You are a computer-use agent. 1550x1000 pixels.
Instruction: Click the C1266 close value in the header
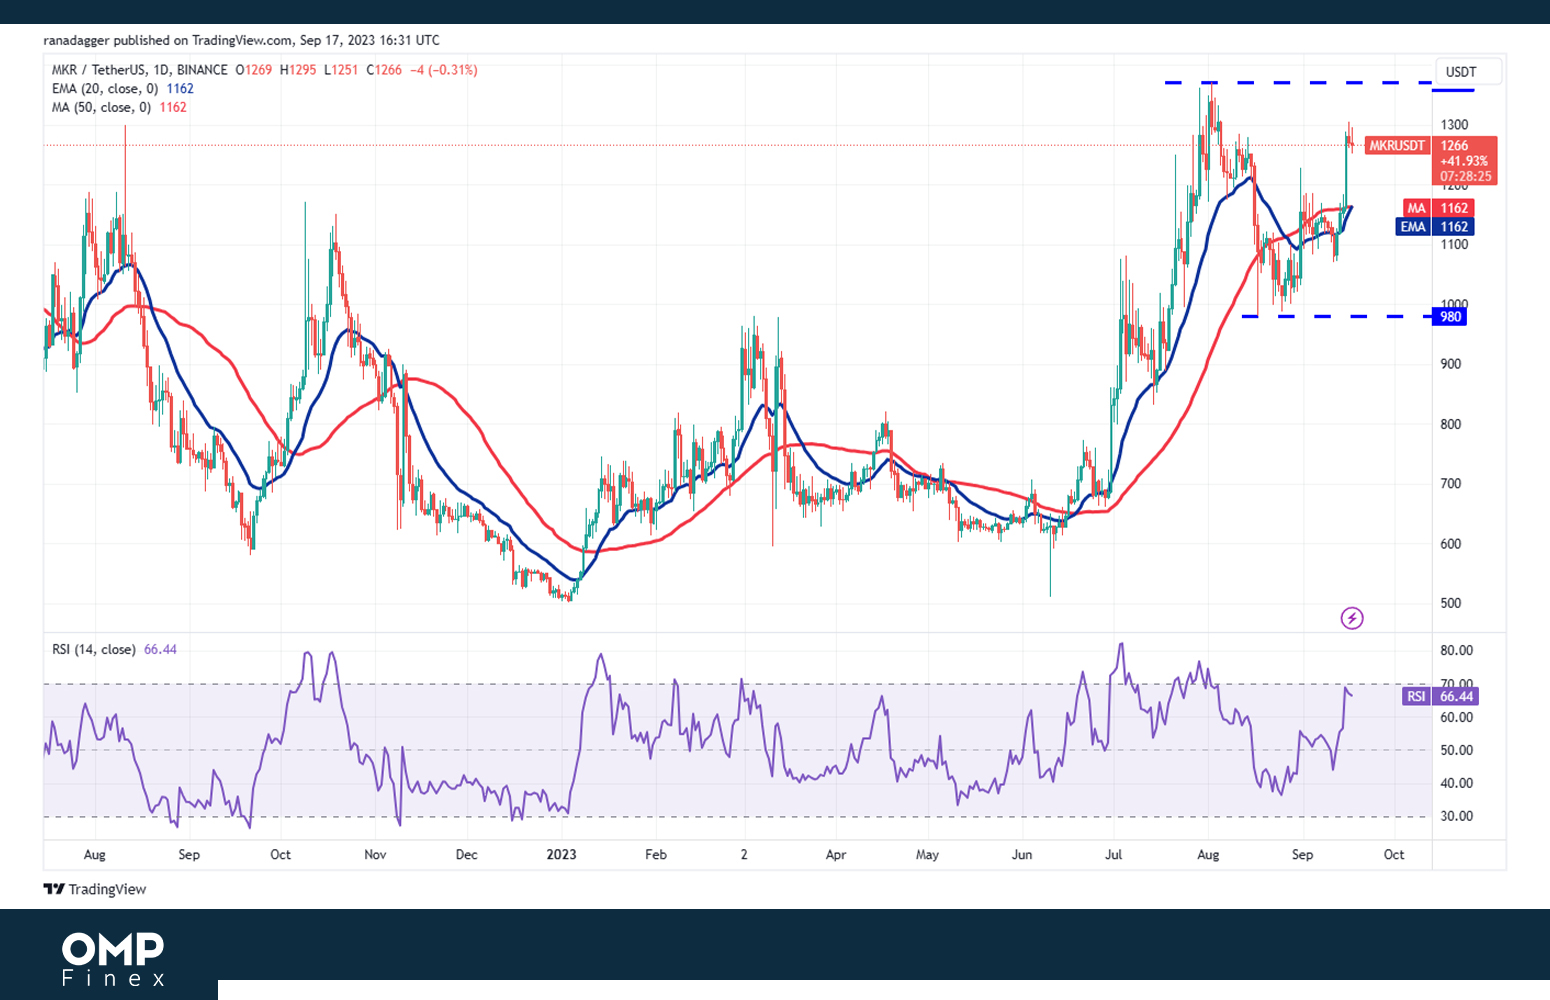[x=384, y=70]
